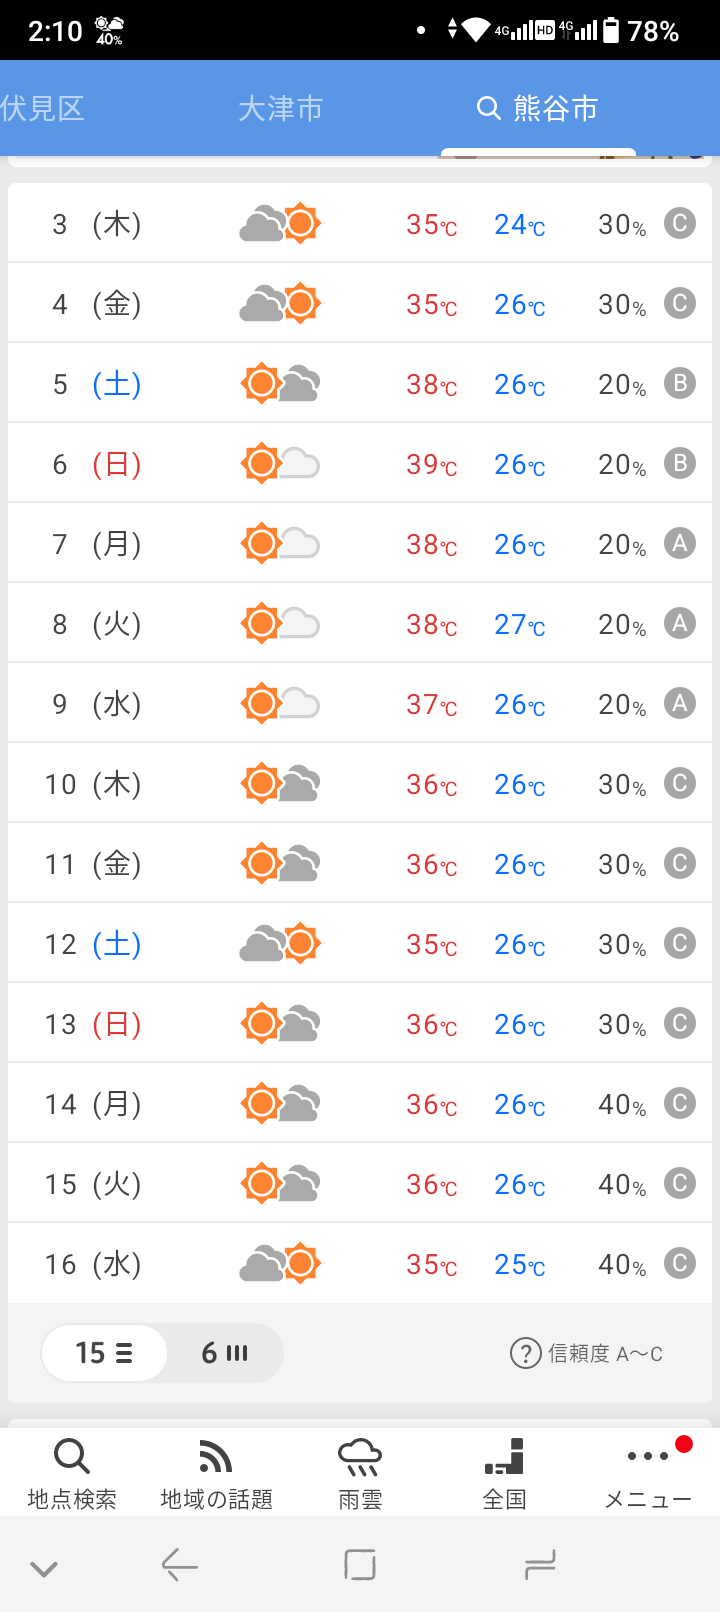Open the 雨雲 rain cloud radar
The height and width of the screenshot is (1612, 720).
click(360, 1472)
